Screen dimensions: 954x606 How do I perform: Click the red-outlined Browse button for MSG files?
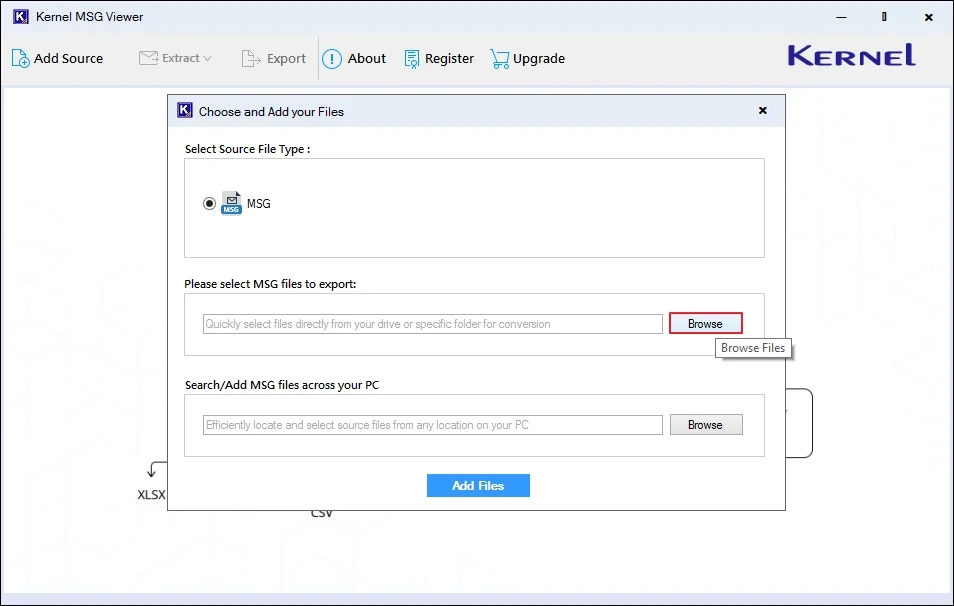click(706, 324)
